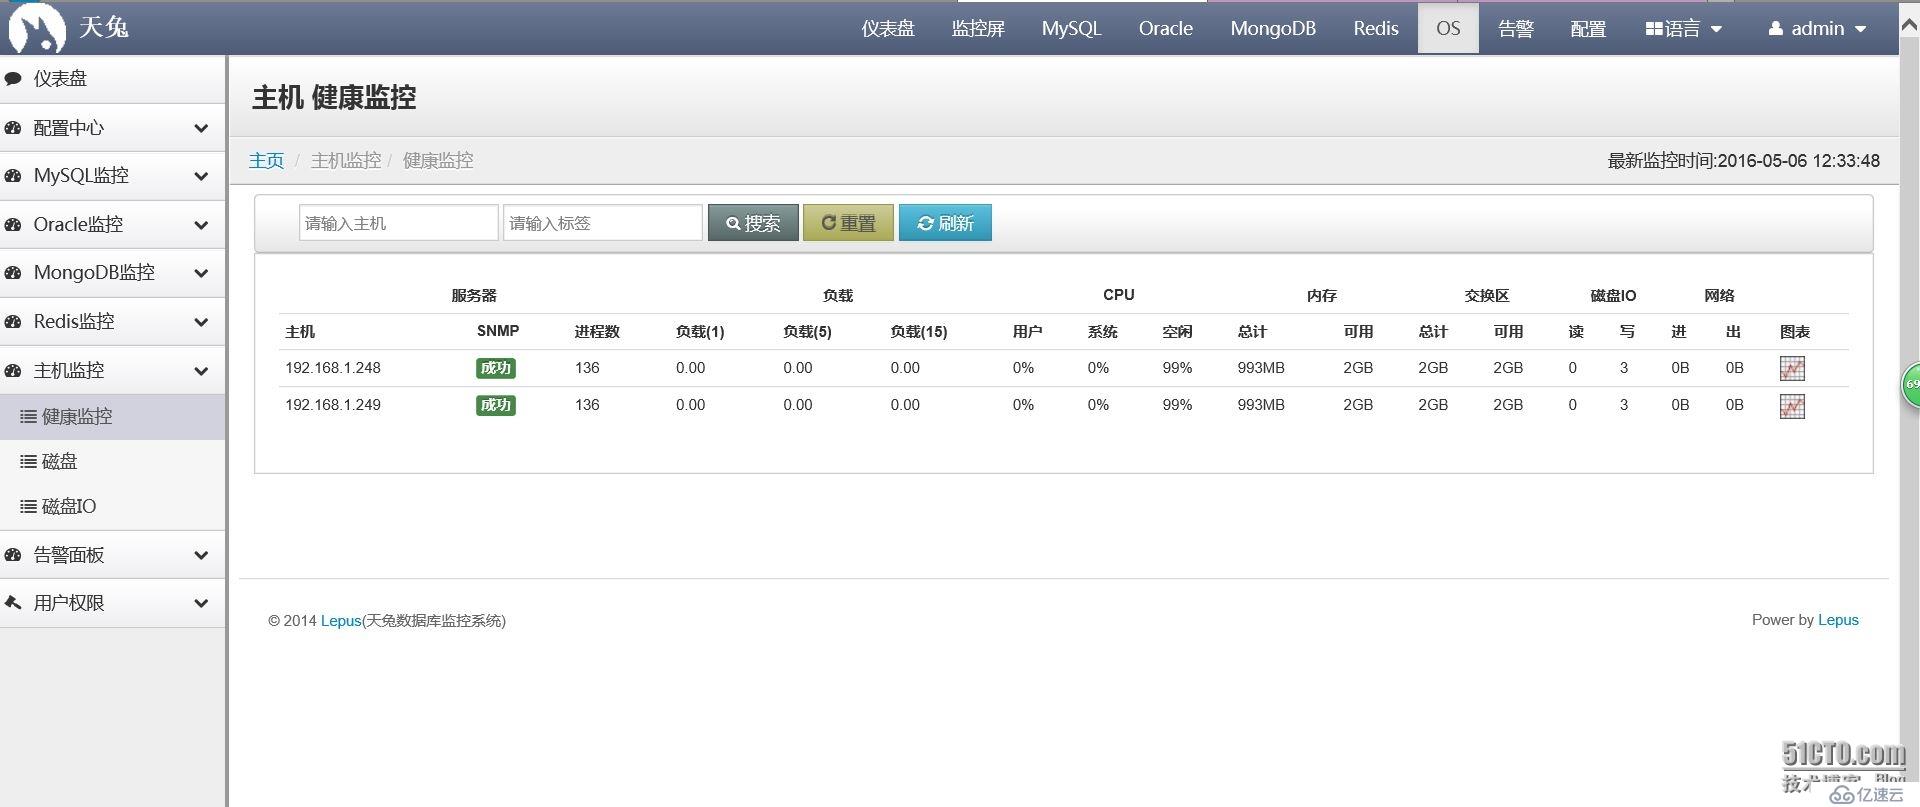This screenshot has width=1920, height=807.
Task: Click the 天兔 brand title
Action: pyautogui.click(x=103, y=27)
